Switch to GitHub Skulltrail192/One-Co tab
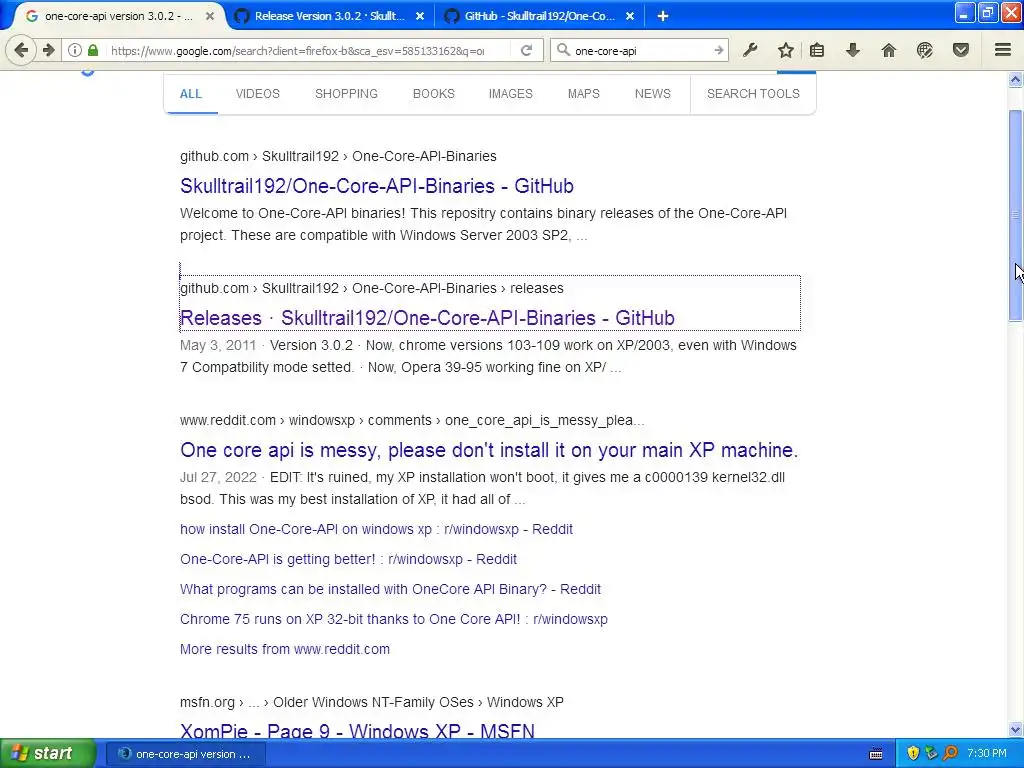The image size is (1024, 768). (539, 16)
